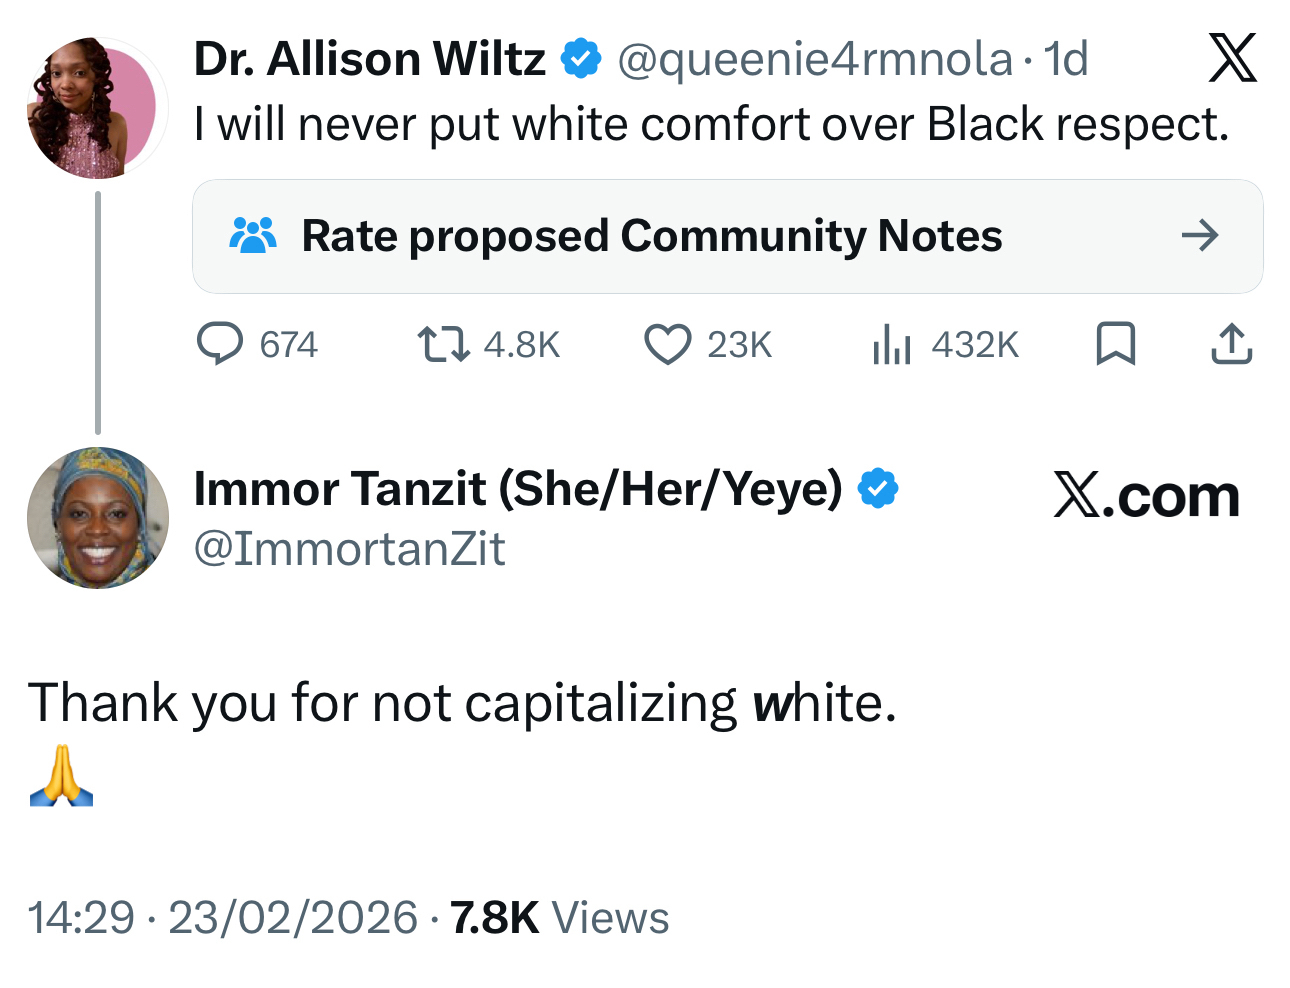This screenshot has width=1290, height=988.
Task: Open Immor Tanzit's profile picture
Action: pos(97,517)
